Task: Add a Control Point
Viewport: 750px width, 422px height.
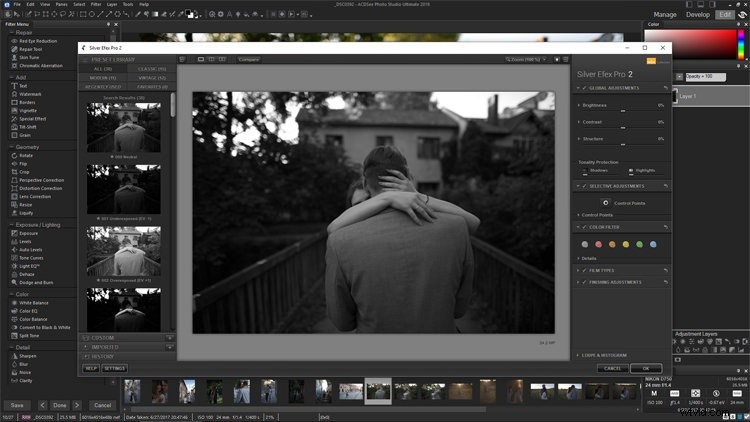Action: [x=606, y=203]
